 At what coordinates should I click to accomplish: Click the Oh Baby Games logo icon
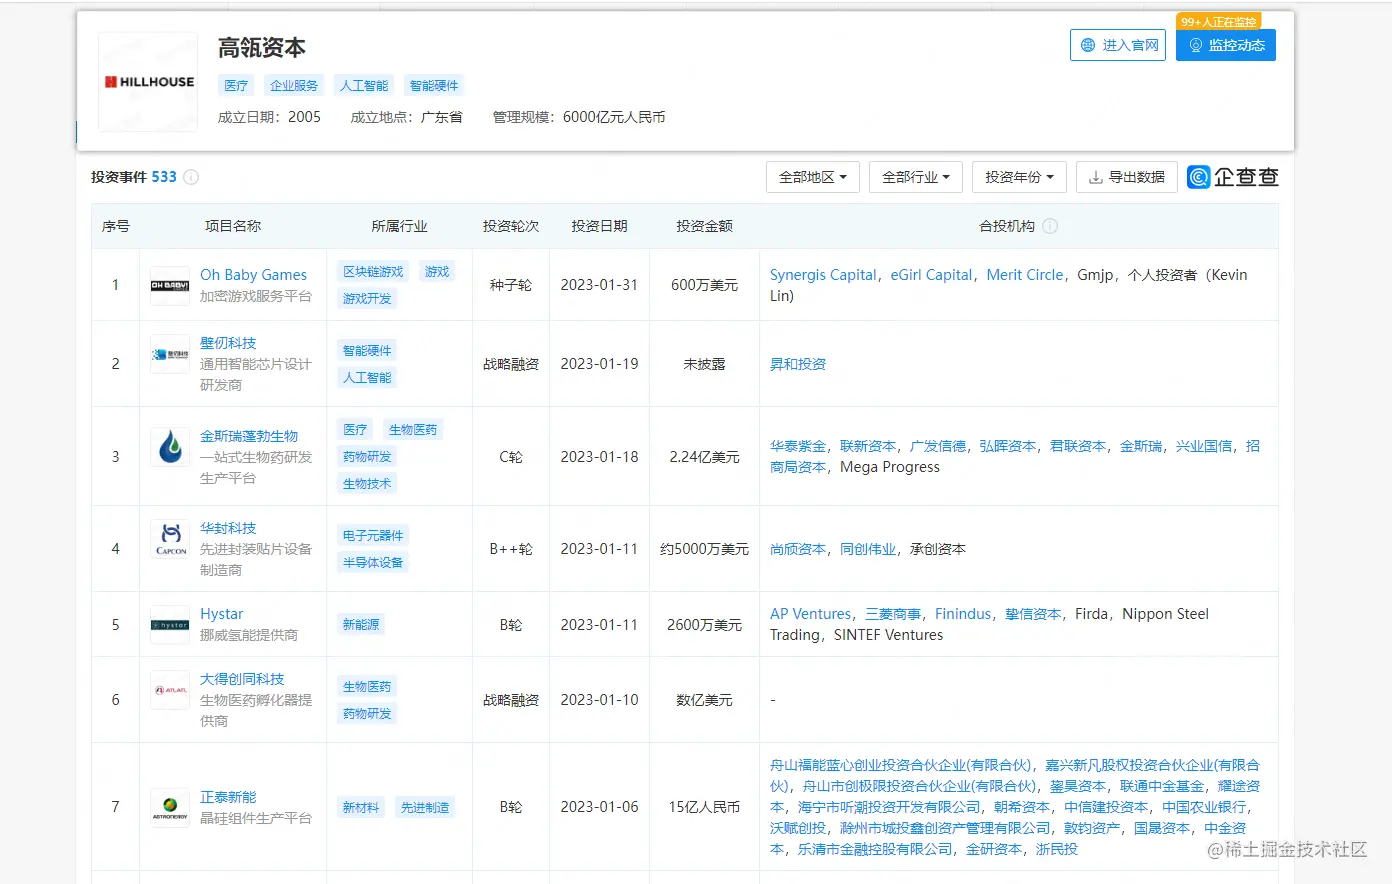click(x=170, y=285)
